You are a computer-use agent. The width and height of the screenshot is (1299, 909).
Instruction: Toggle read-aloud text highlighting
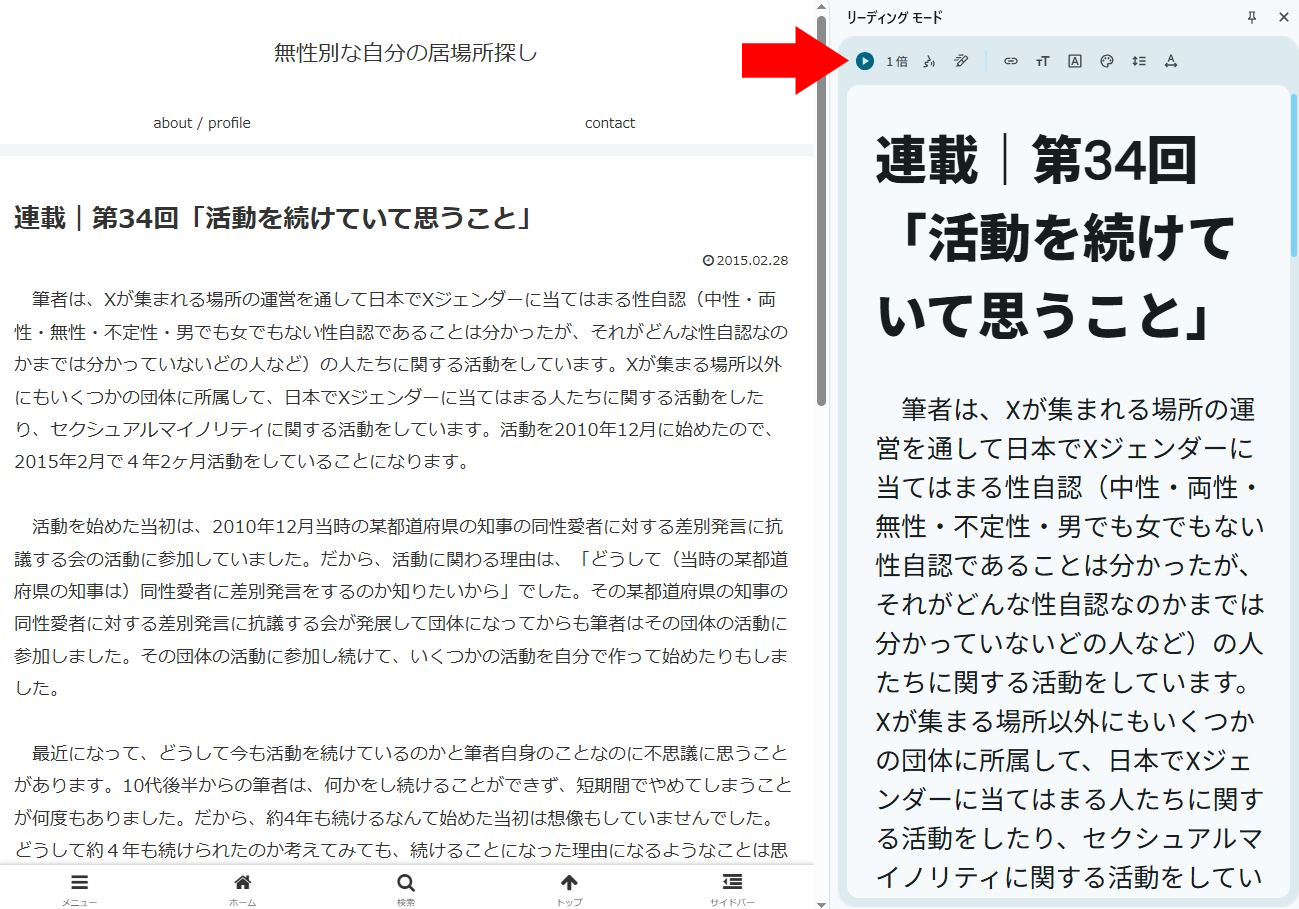tap(961, 61)
